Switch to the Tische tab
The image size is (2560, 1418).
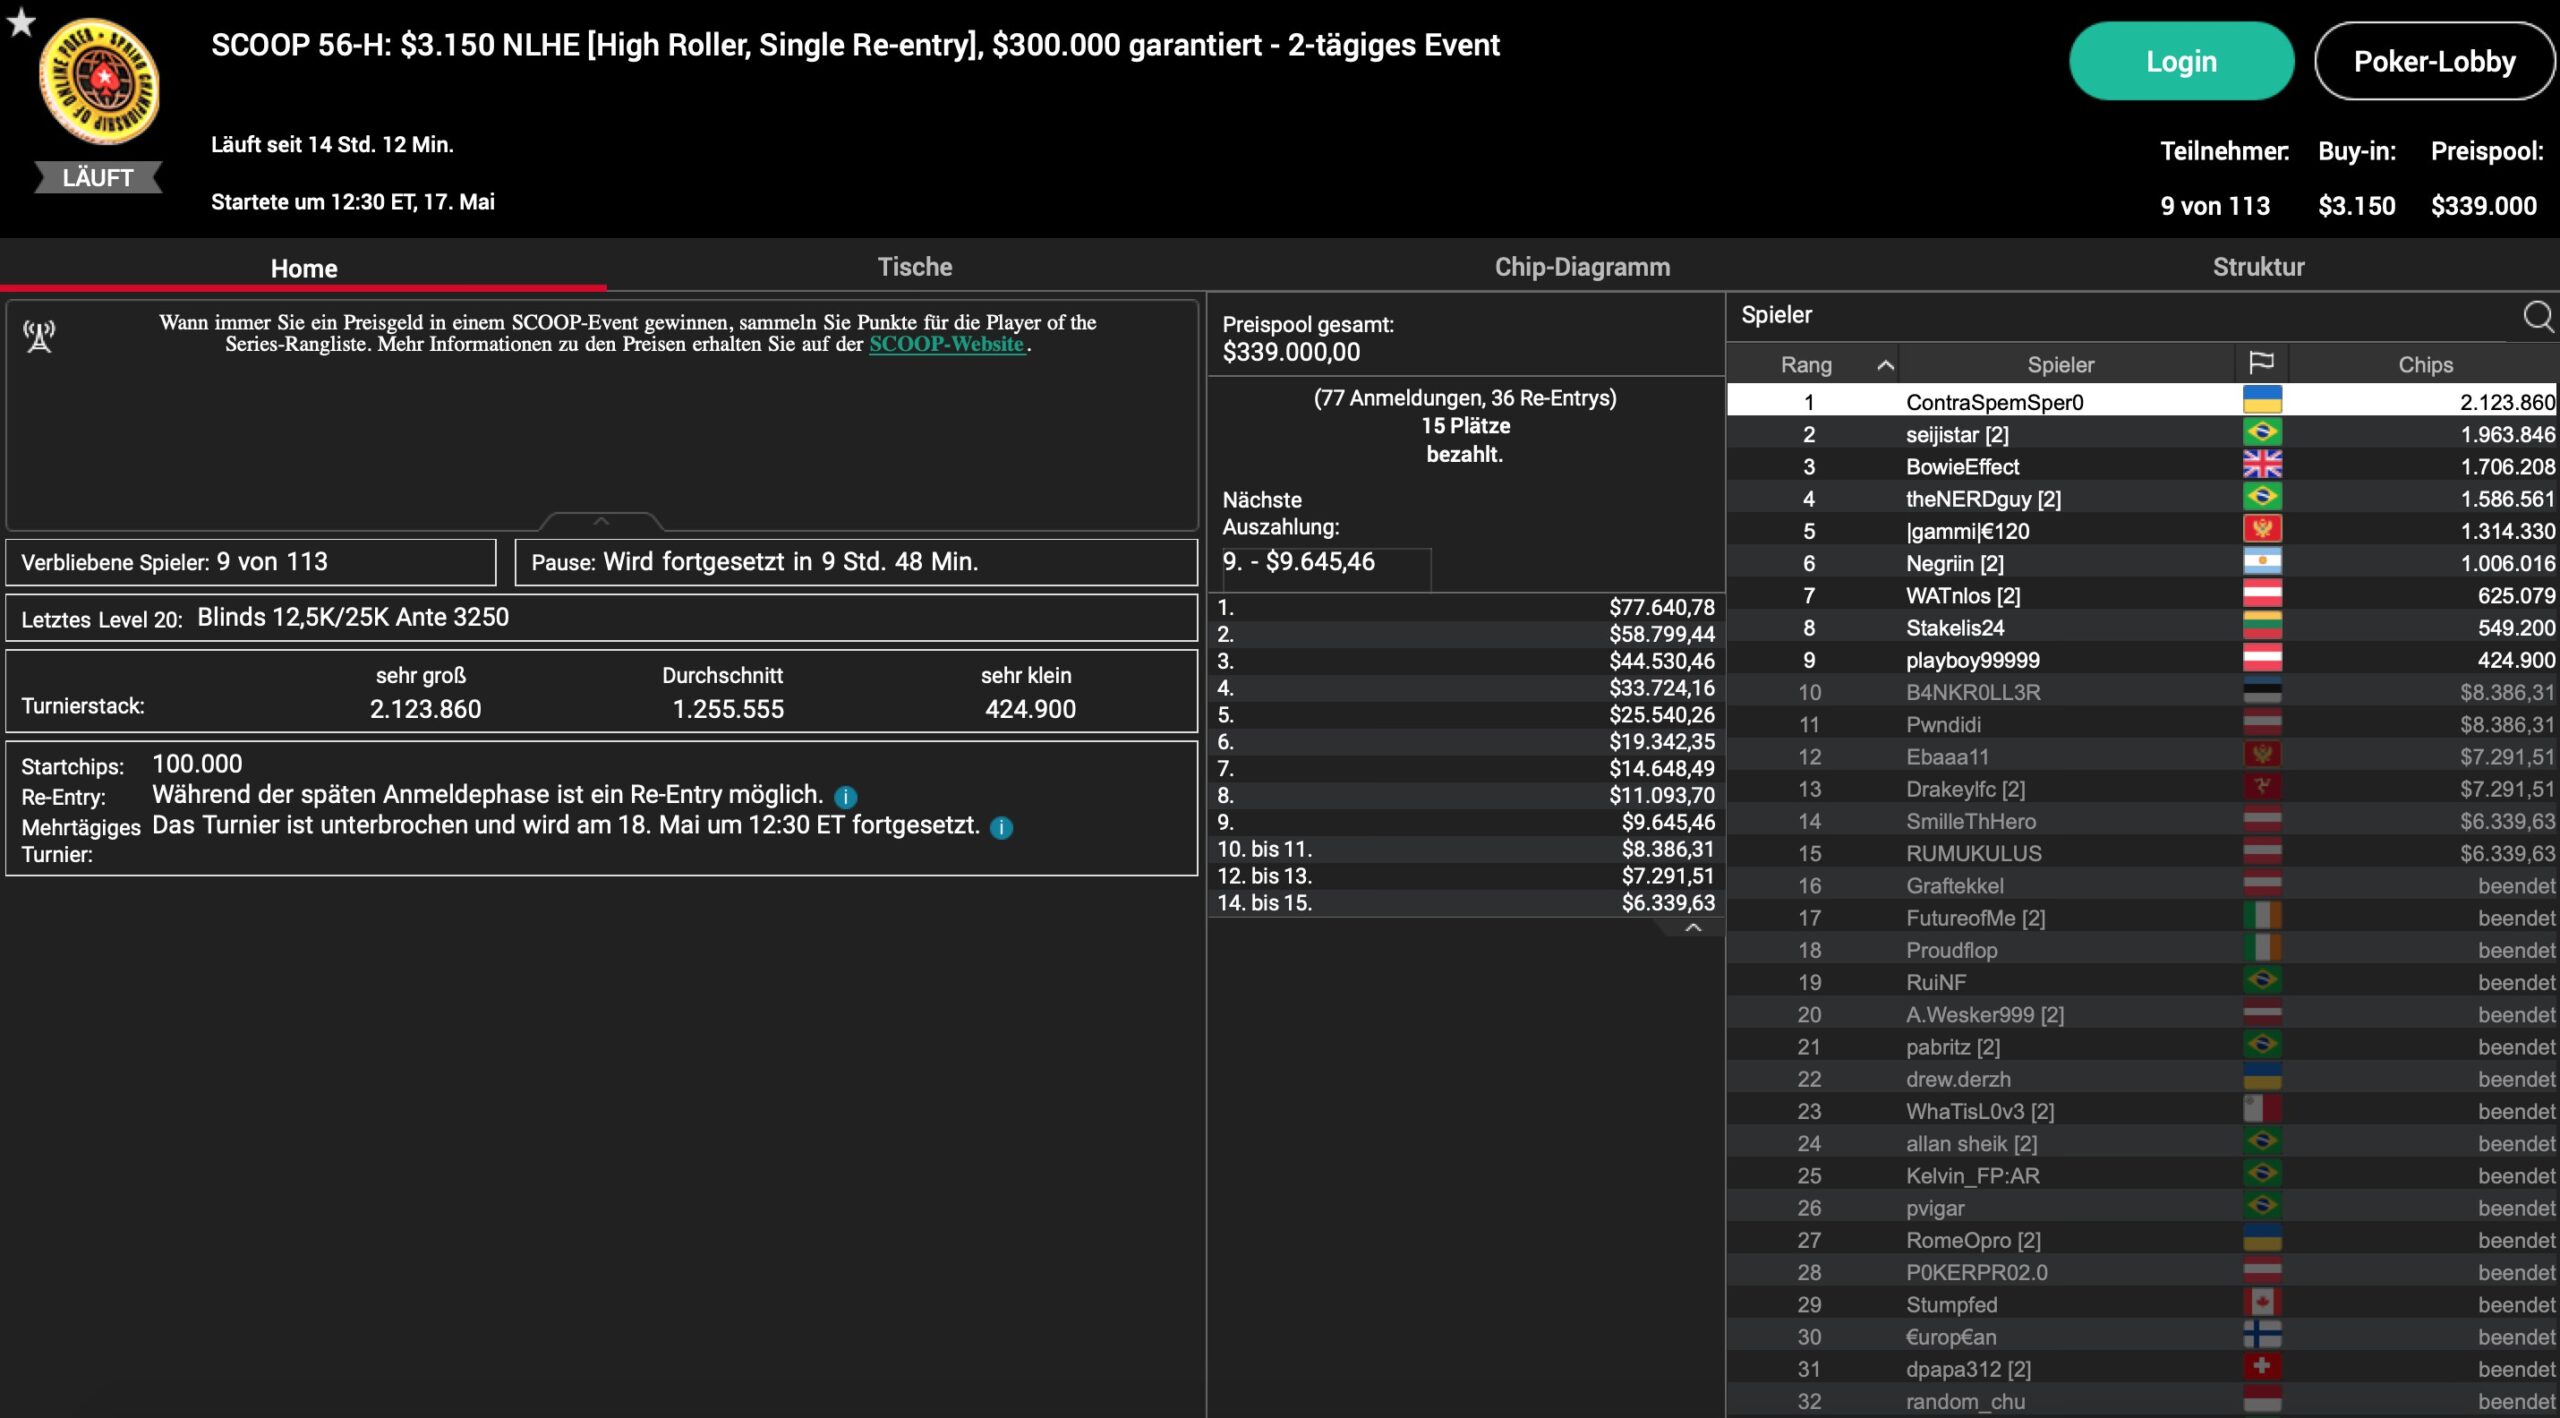[x=914, y=267]
